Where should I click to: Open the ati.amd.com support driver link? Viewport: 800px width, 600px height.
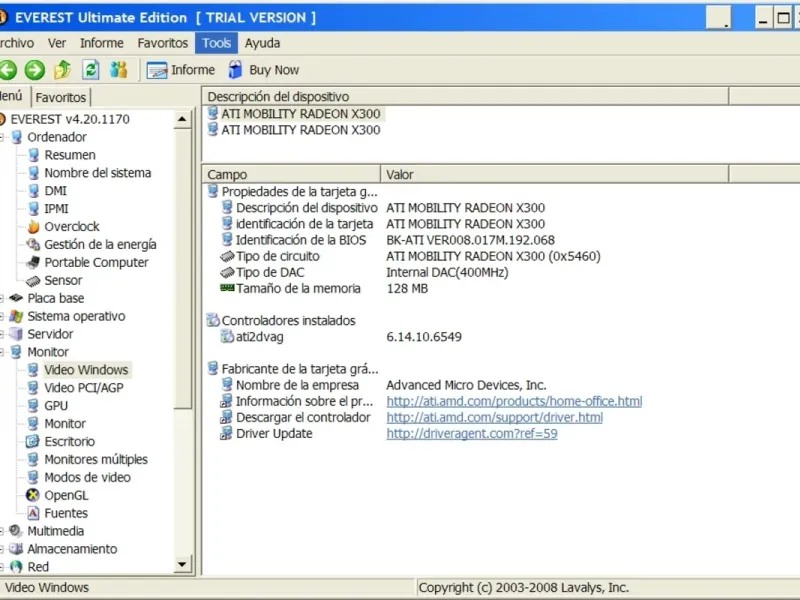point(494,417)
